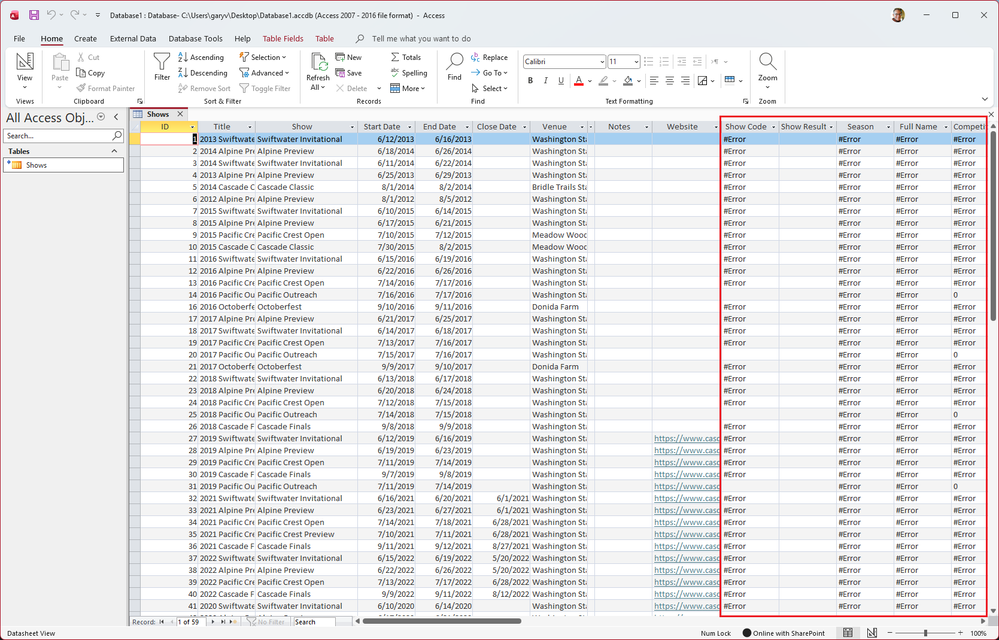Screen dimensions: 999x640
Task: Save the current record
Action: [x=349, y=73]
